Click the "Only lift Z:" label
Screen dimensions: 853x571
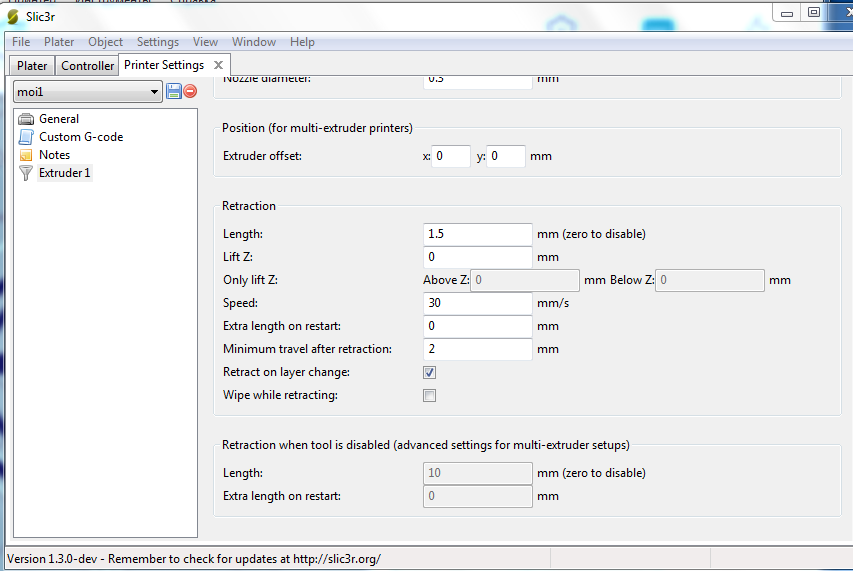250,280
